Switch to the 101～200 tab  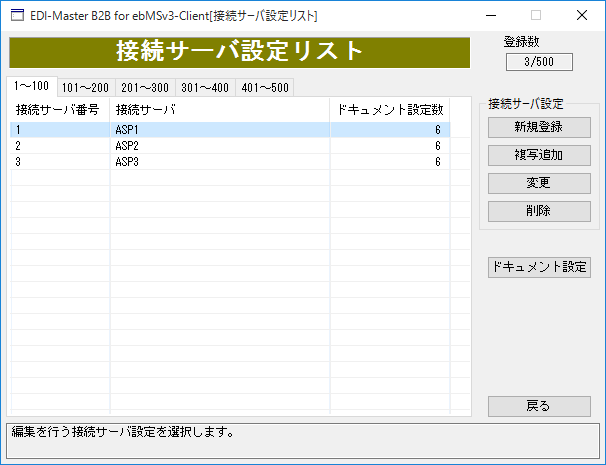coord(85,87)
